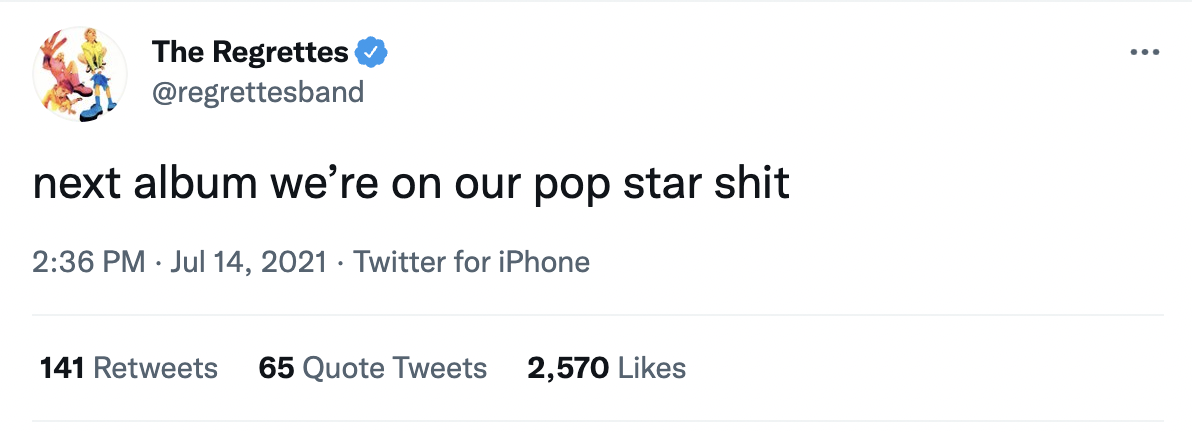1192x432 pixels.
Task: Click the blue verified badge
Action: (x=373, y=52)
